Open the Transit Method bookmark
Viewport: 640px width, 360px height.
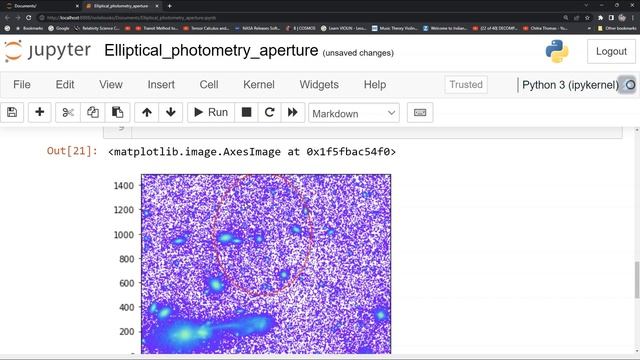[x=157, y=29]
